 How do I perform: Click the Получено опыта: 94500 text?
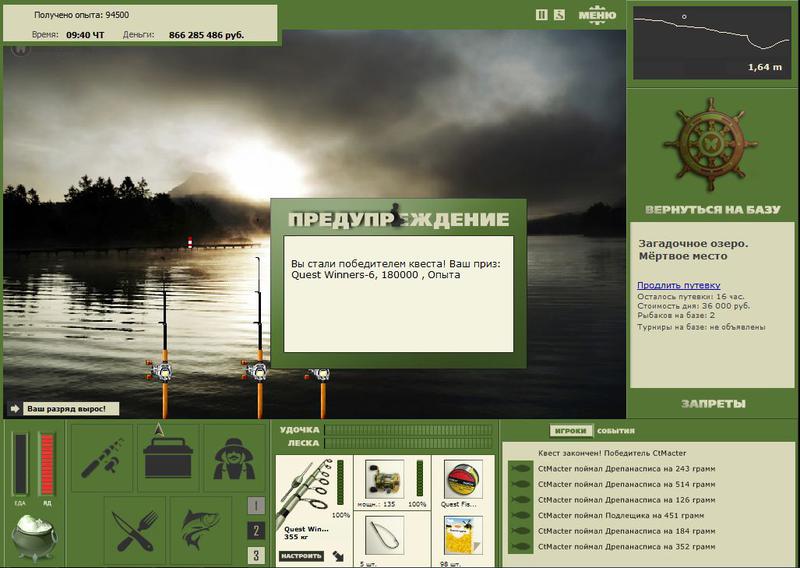(x=81, y=15)
